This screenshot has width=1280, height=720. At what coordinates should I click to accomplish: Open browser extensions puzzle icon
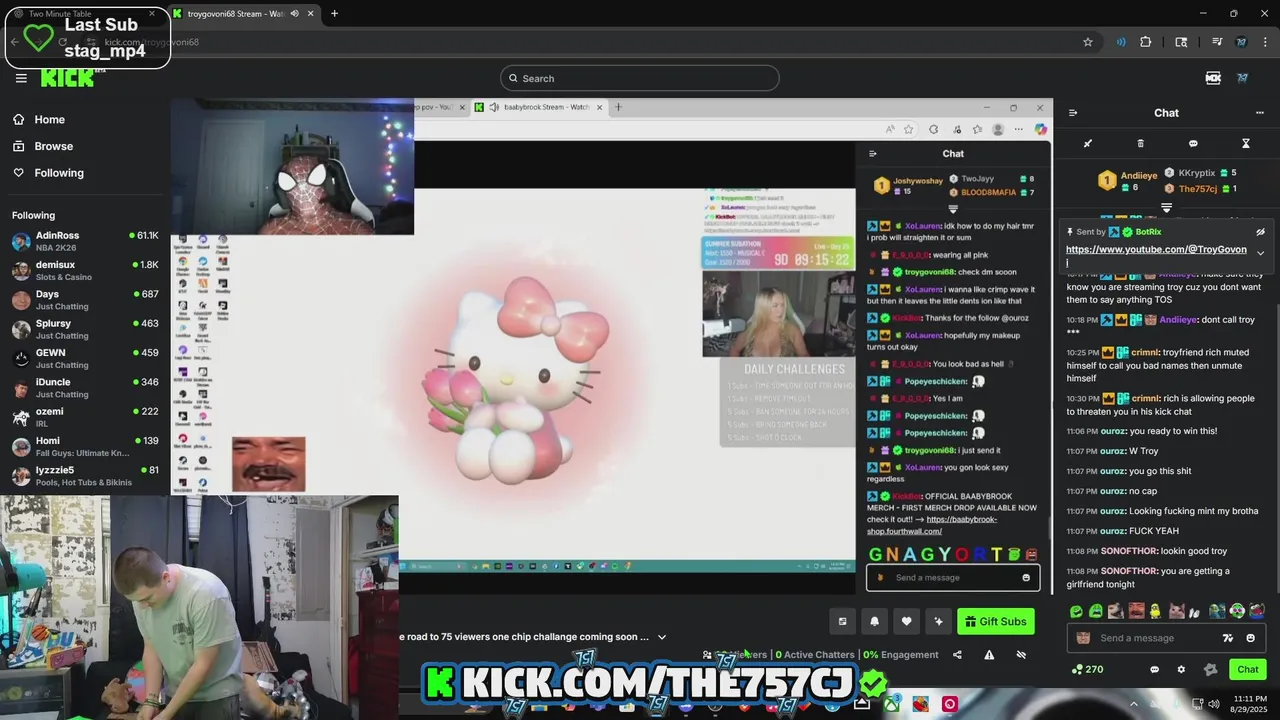1146,42
